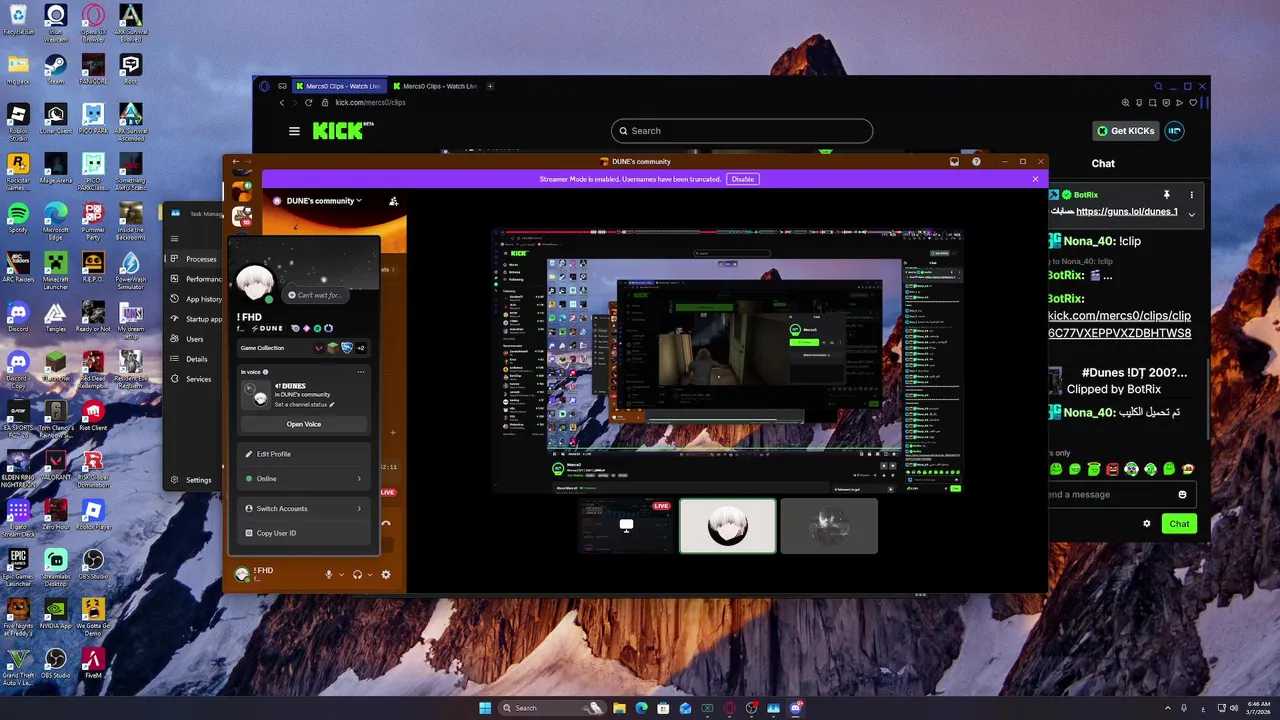Select the gray avatar voice participant tile
Screen dimensions: 1280x720
(x=829, y=526)
